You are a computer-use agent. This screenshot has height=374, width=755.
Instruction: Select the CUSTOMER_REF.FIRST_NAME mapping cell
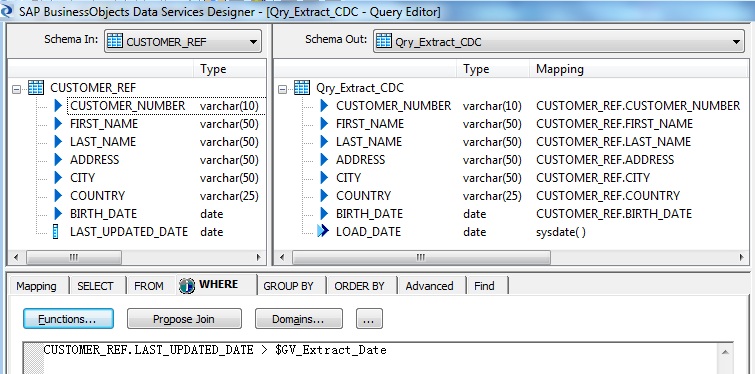pyautogui.click(x=614, y=124)
